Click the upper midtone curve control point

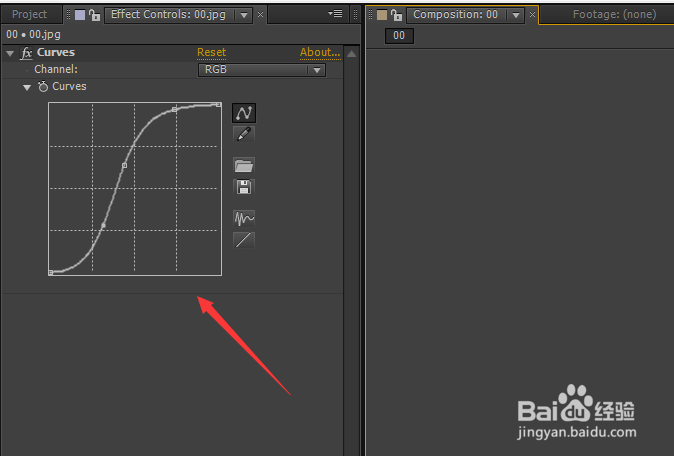[x=124, y=165]
